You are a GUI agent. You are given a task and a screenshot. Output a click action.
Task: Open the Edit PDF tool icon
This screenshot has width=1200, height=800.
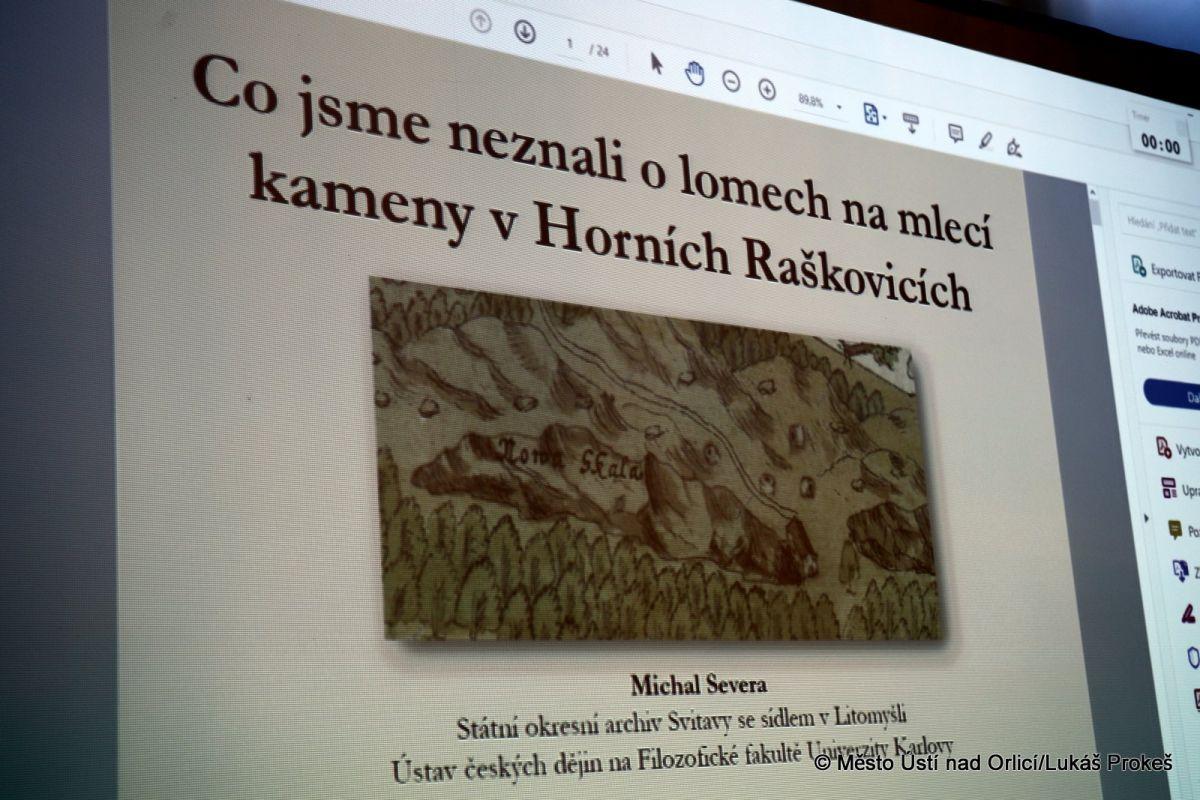click(x=1167, y=488)
